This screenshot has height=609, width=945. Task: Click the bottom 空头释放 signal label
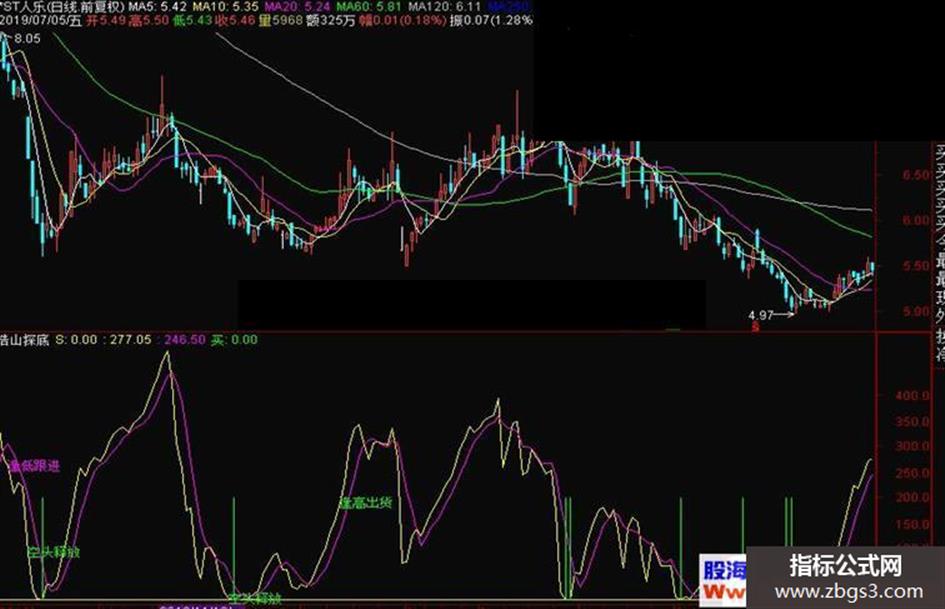coord(255,599)
